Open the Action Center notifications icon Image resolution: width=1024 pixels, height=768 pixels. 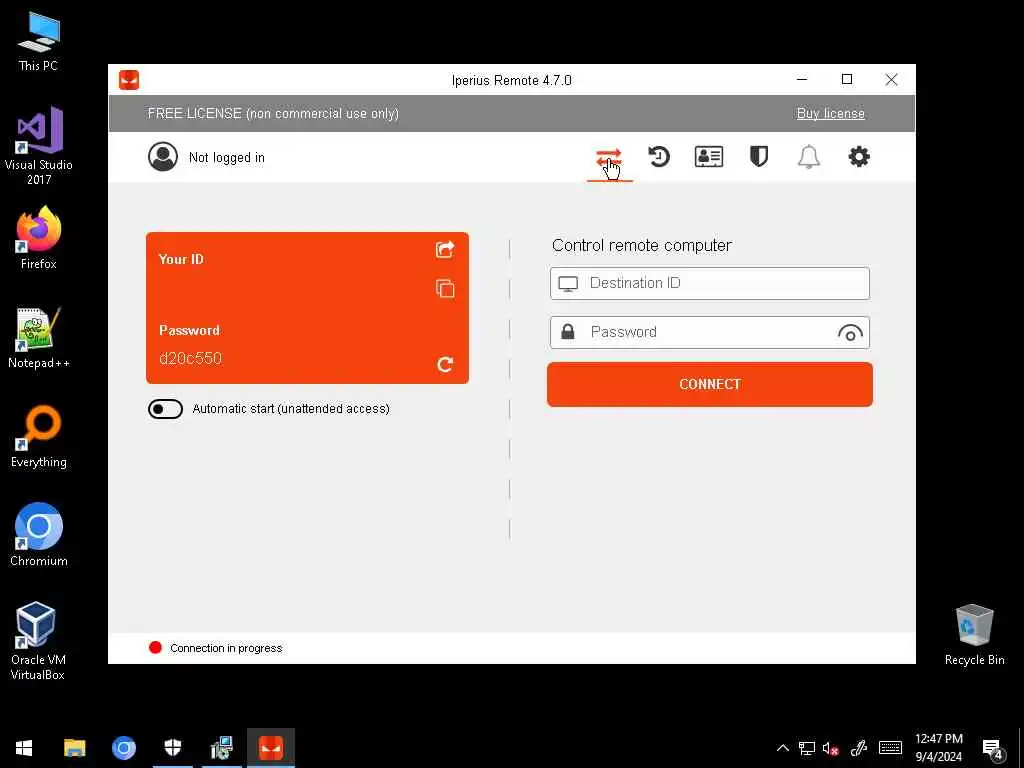coord(993,750)
